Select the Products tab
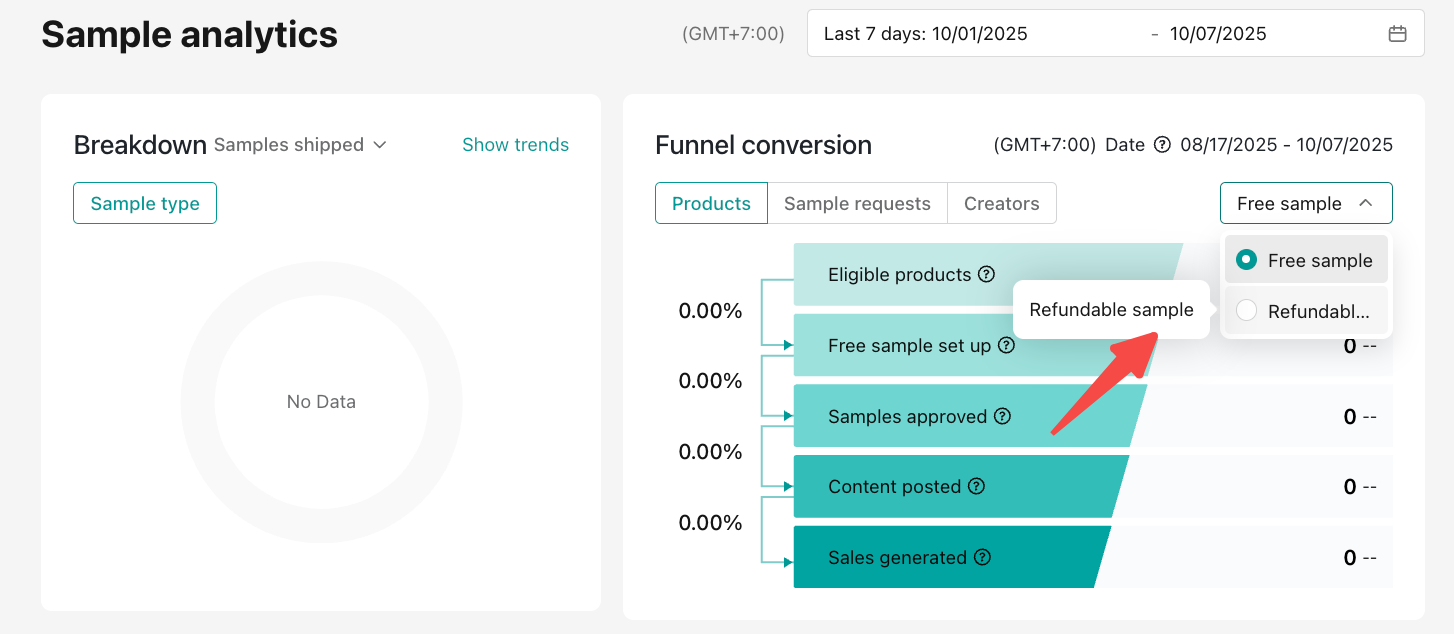 pos(711,203)
